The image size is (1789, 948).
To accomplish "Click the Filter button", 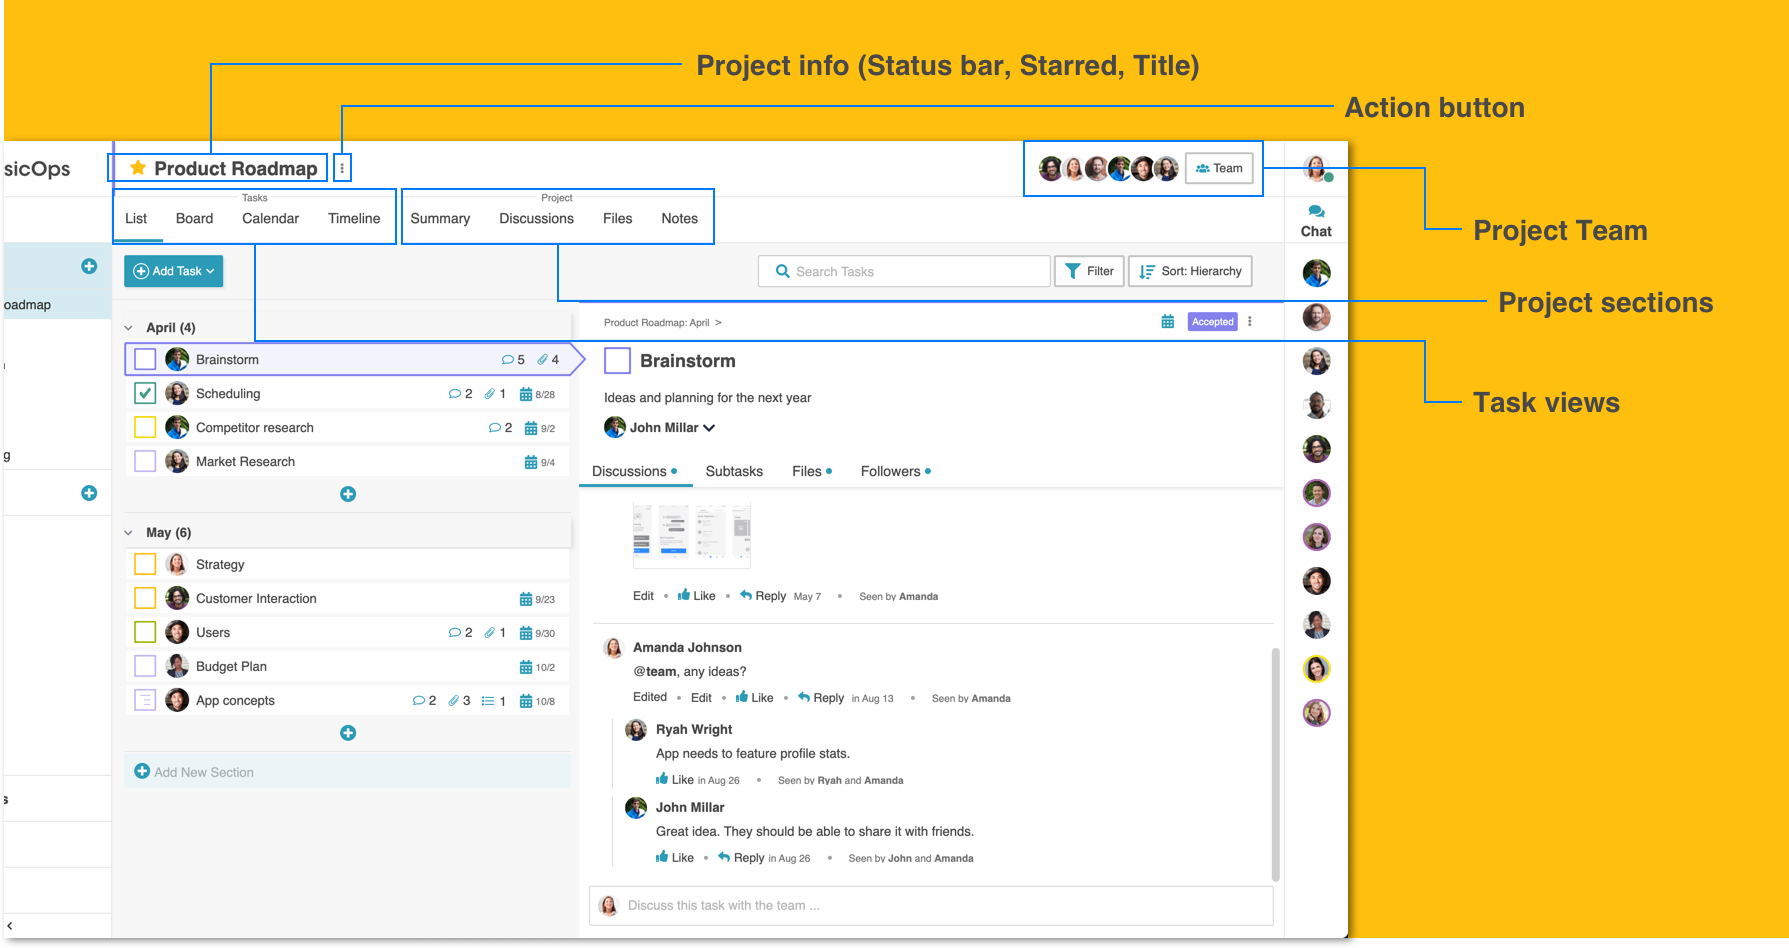I will (x=1090, y=271).
